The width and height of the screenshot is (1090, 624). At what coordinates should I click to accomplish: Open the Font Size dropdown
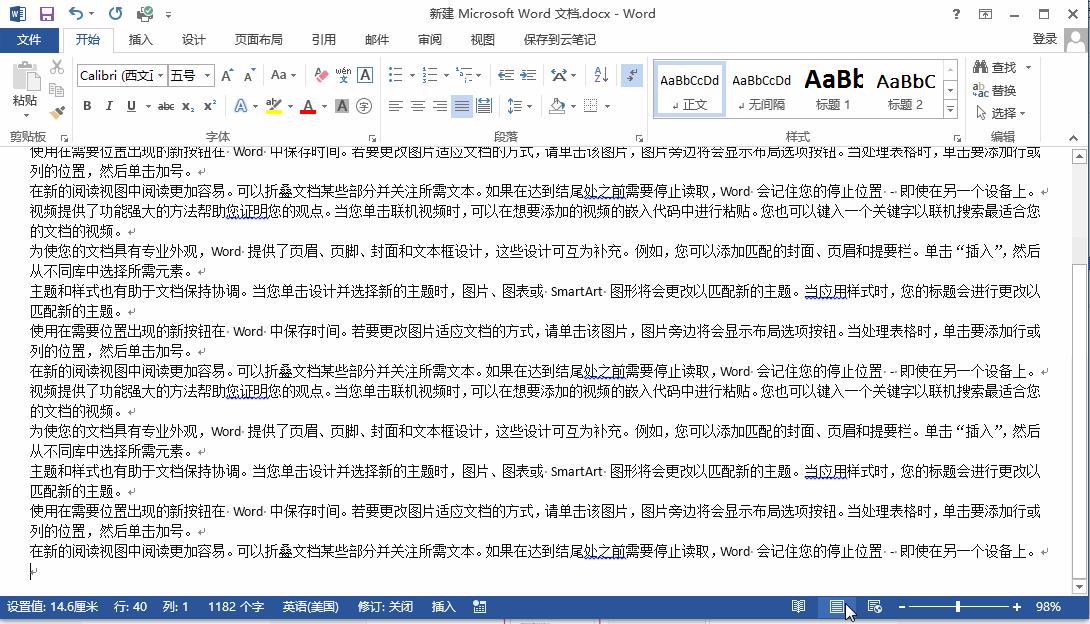point(207,74)
